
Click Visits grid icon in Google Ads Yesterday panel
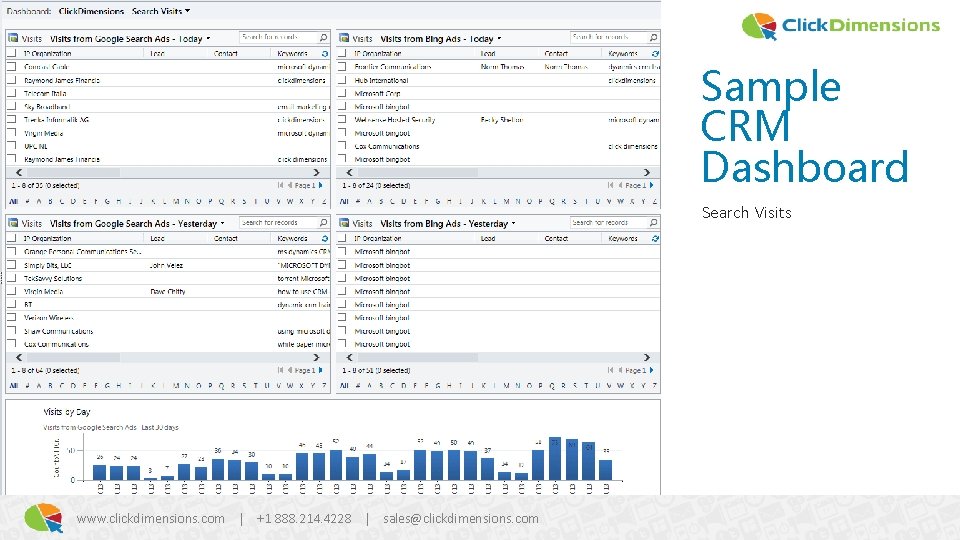(13, 223)
